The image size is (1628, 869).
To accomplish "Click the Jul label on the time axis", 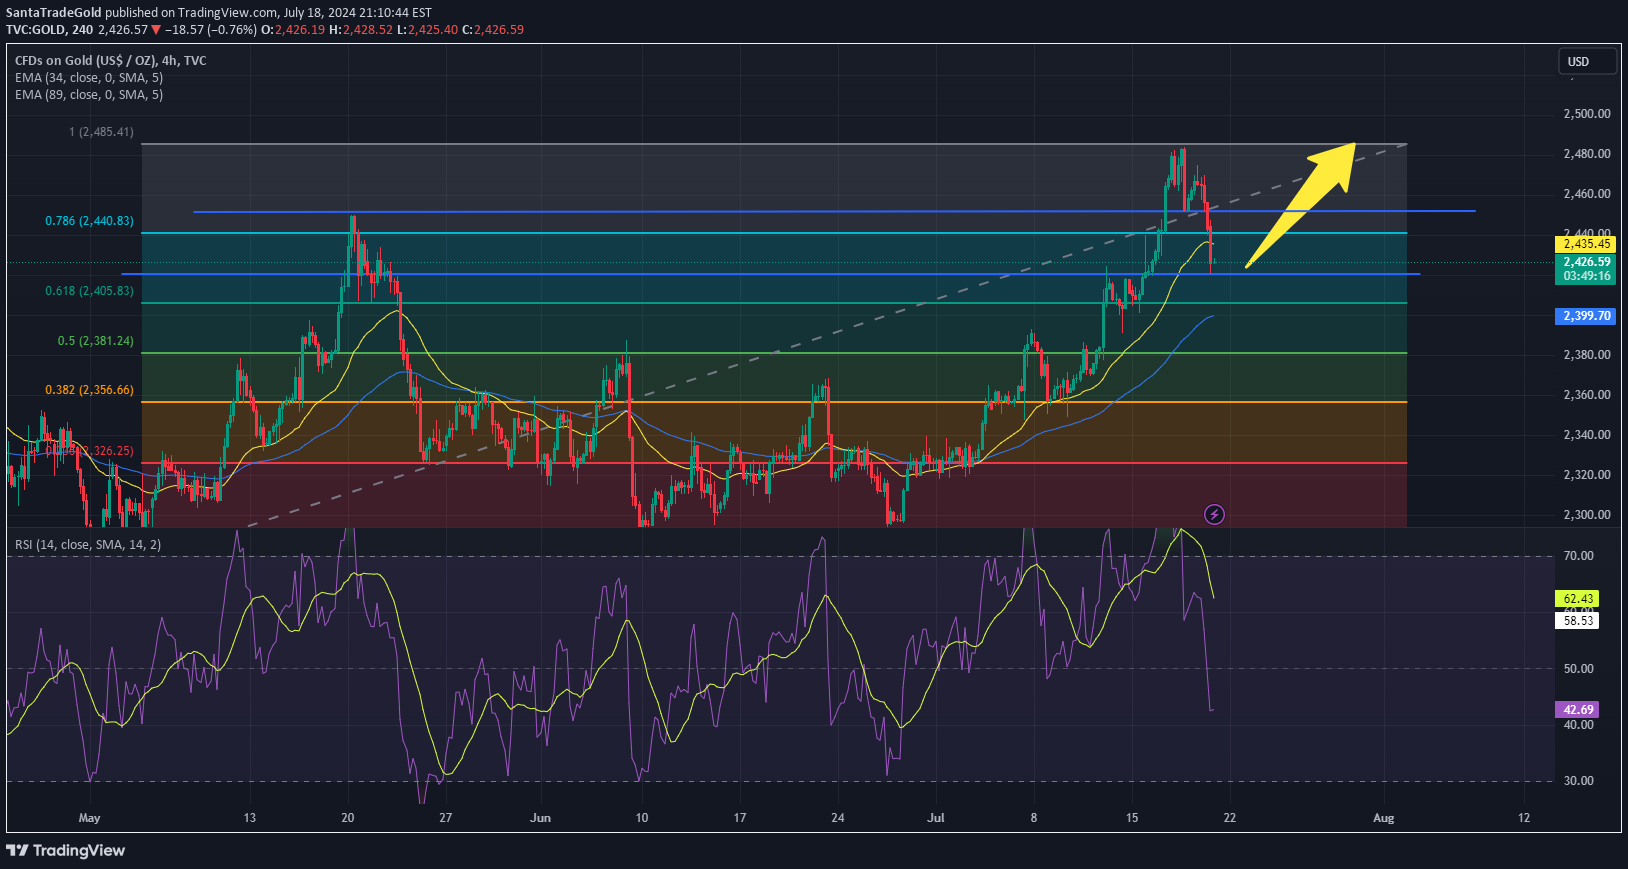I will [x=936, y=818].
